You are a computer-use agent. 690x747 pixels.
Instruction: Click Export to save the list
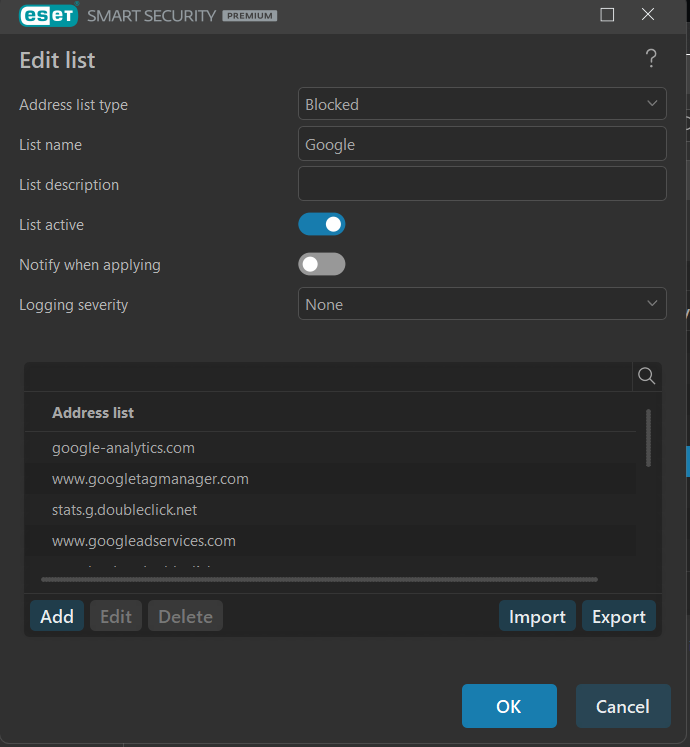click(x=618, y=616)
